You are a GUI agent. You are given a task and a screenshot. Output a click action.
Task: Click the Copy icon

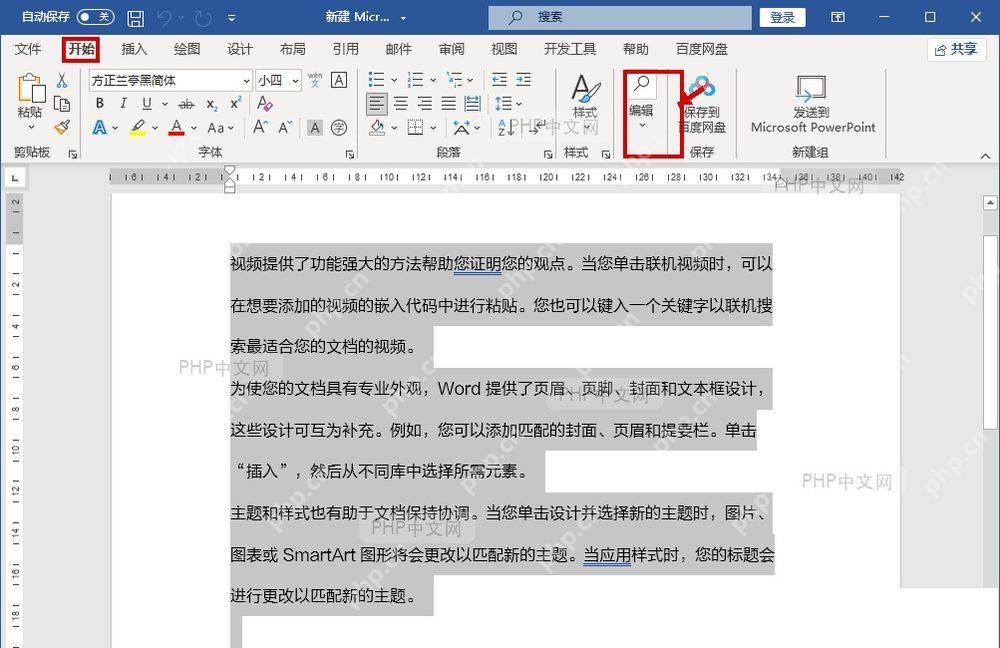click(62, 104)
